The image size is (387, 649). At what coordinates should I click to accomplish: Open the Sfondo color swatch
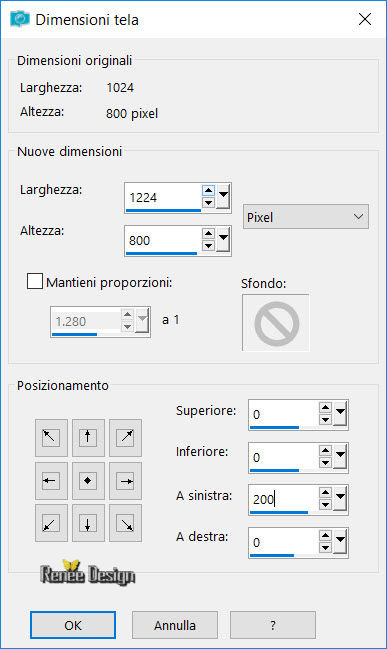[x=276, y=322]
